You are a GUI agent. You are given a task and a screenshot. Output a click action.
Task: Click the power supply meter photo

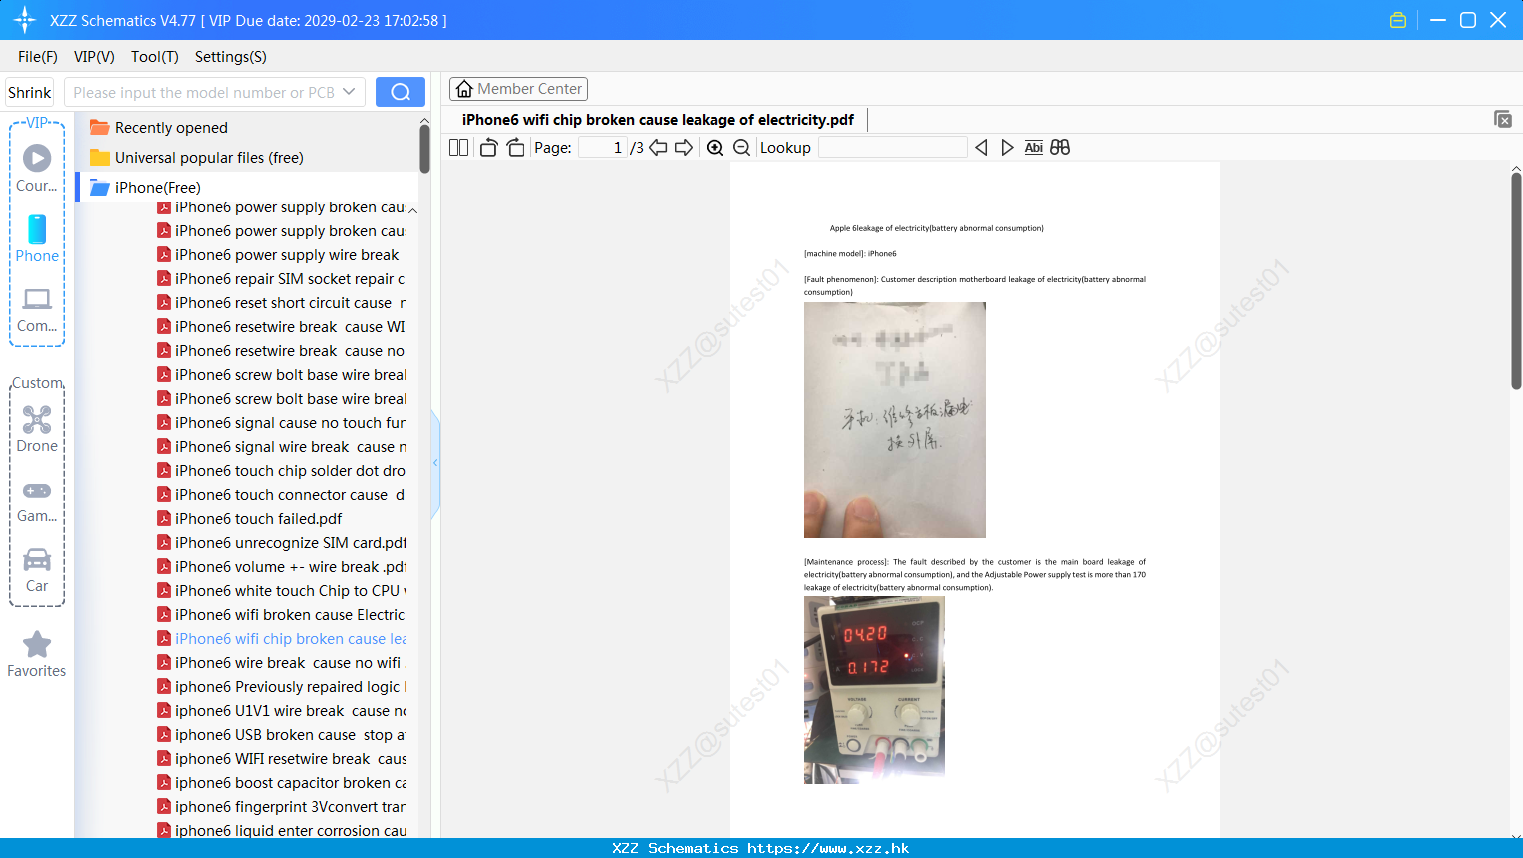point(874,690)
